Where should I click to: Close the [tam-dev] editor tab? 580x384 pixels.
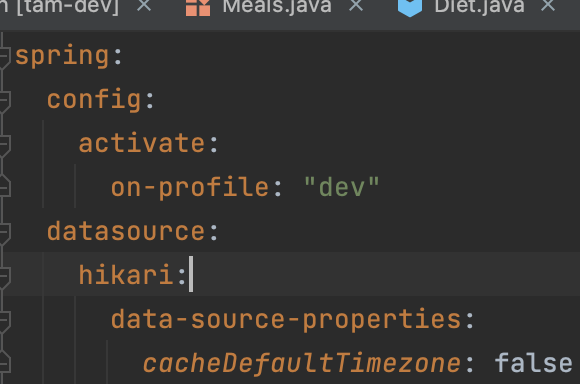tap(144, 5)
